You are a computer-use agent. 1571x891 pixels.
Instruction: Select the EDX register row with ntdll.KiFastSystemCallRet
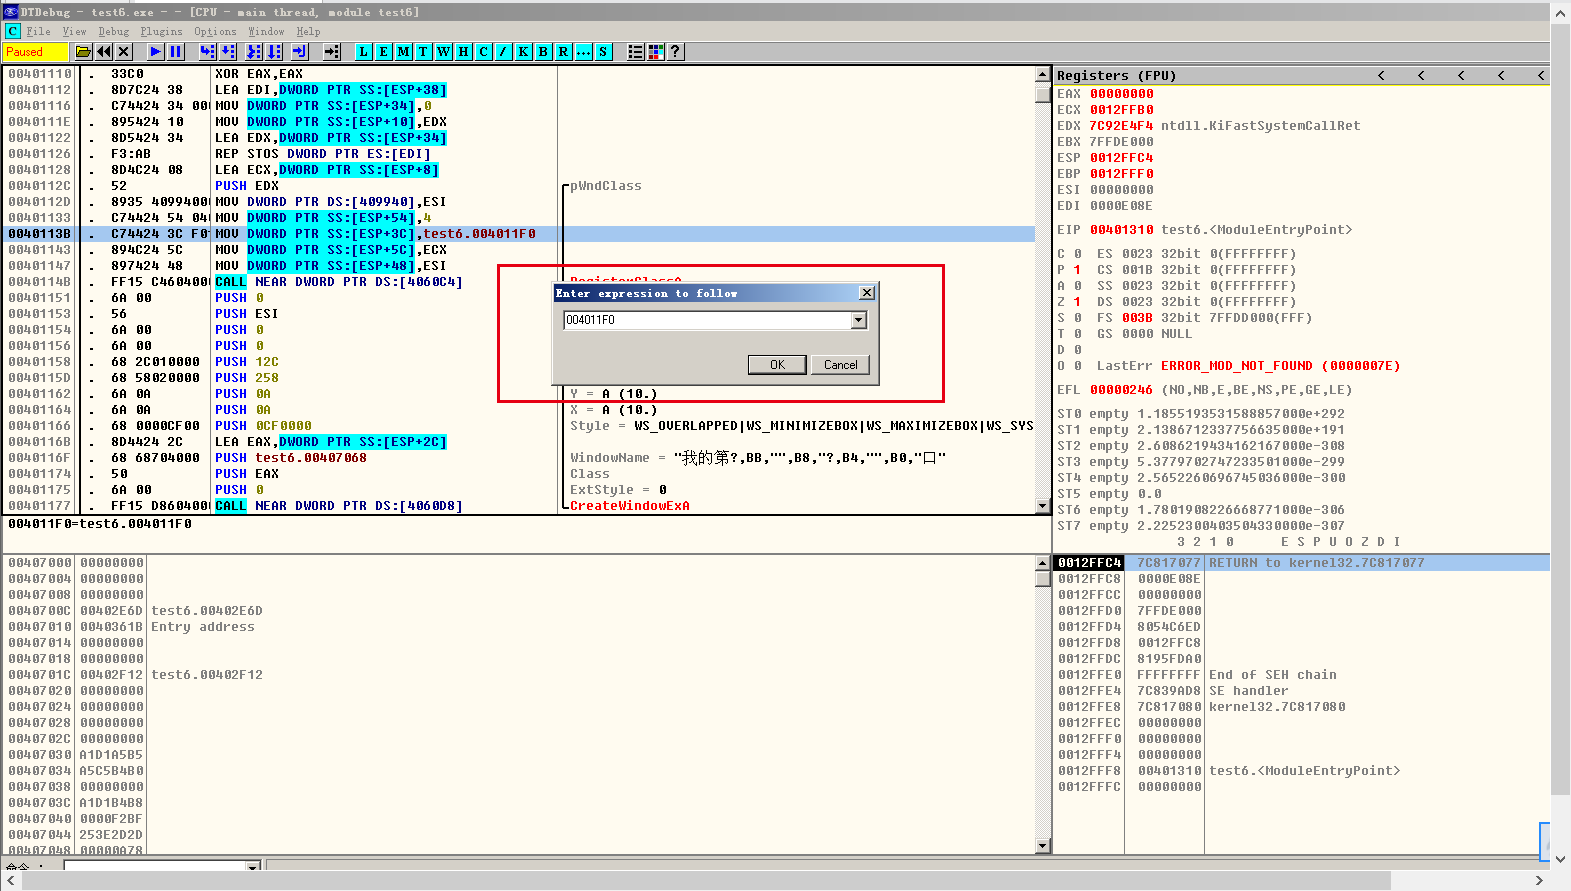[x=1208, y=126]
